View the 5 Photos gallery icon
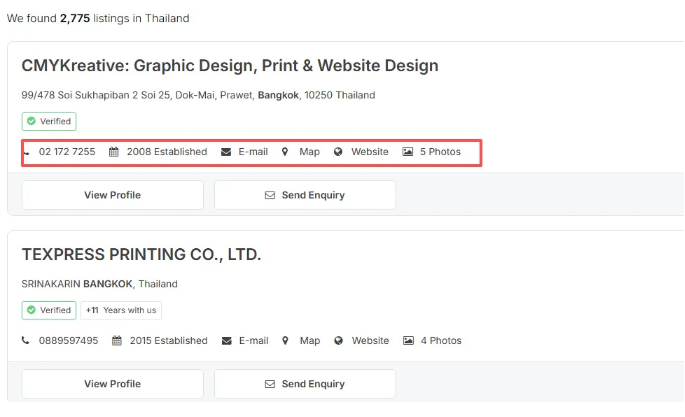 pos(408,152)
